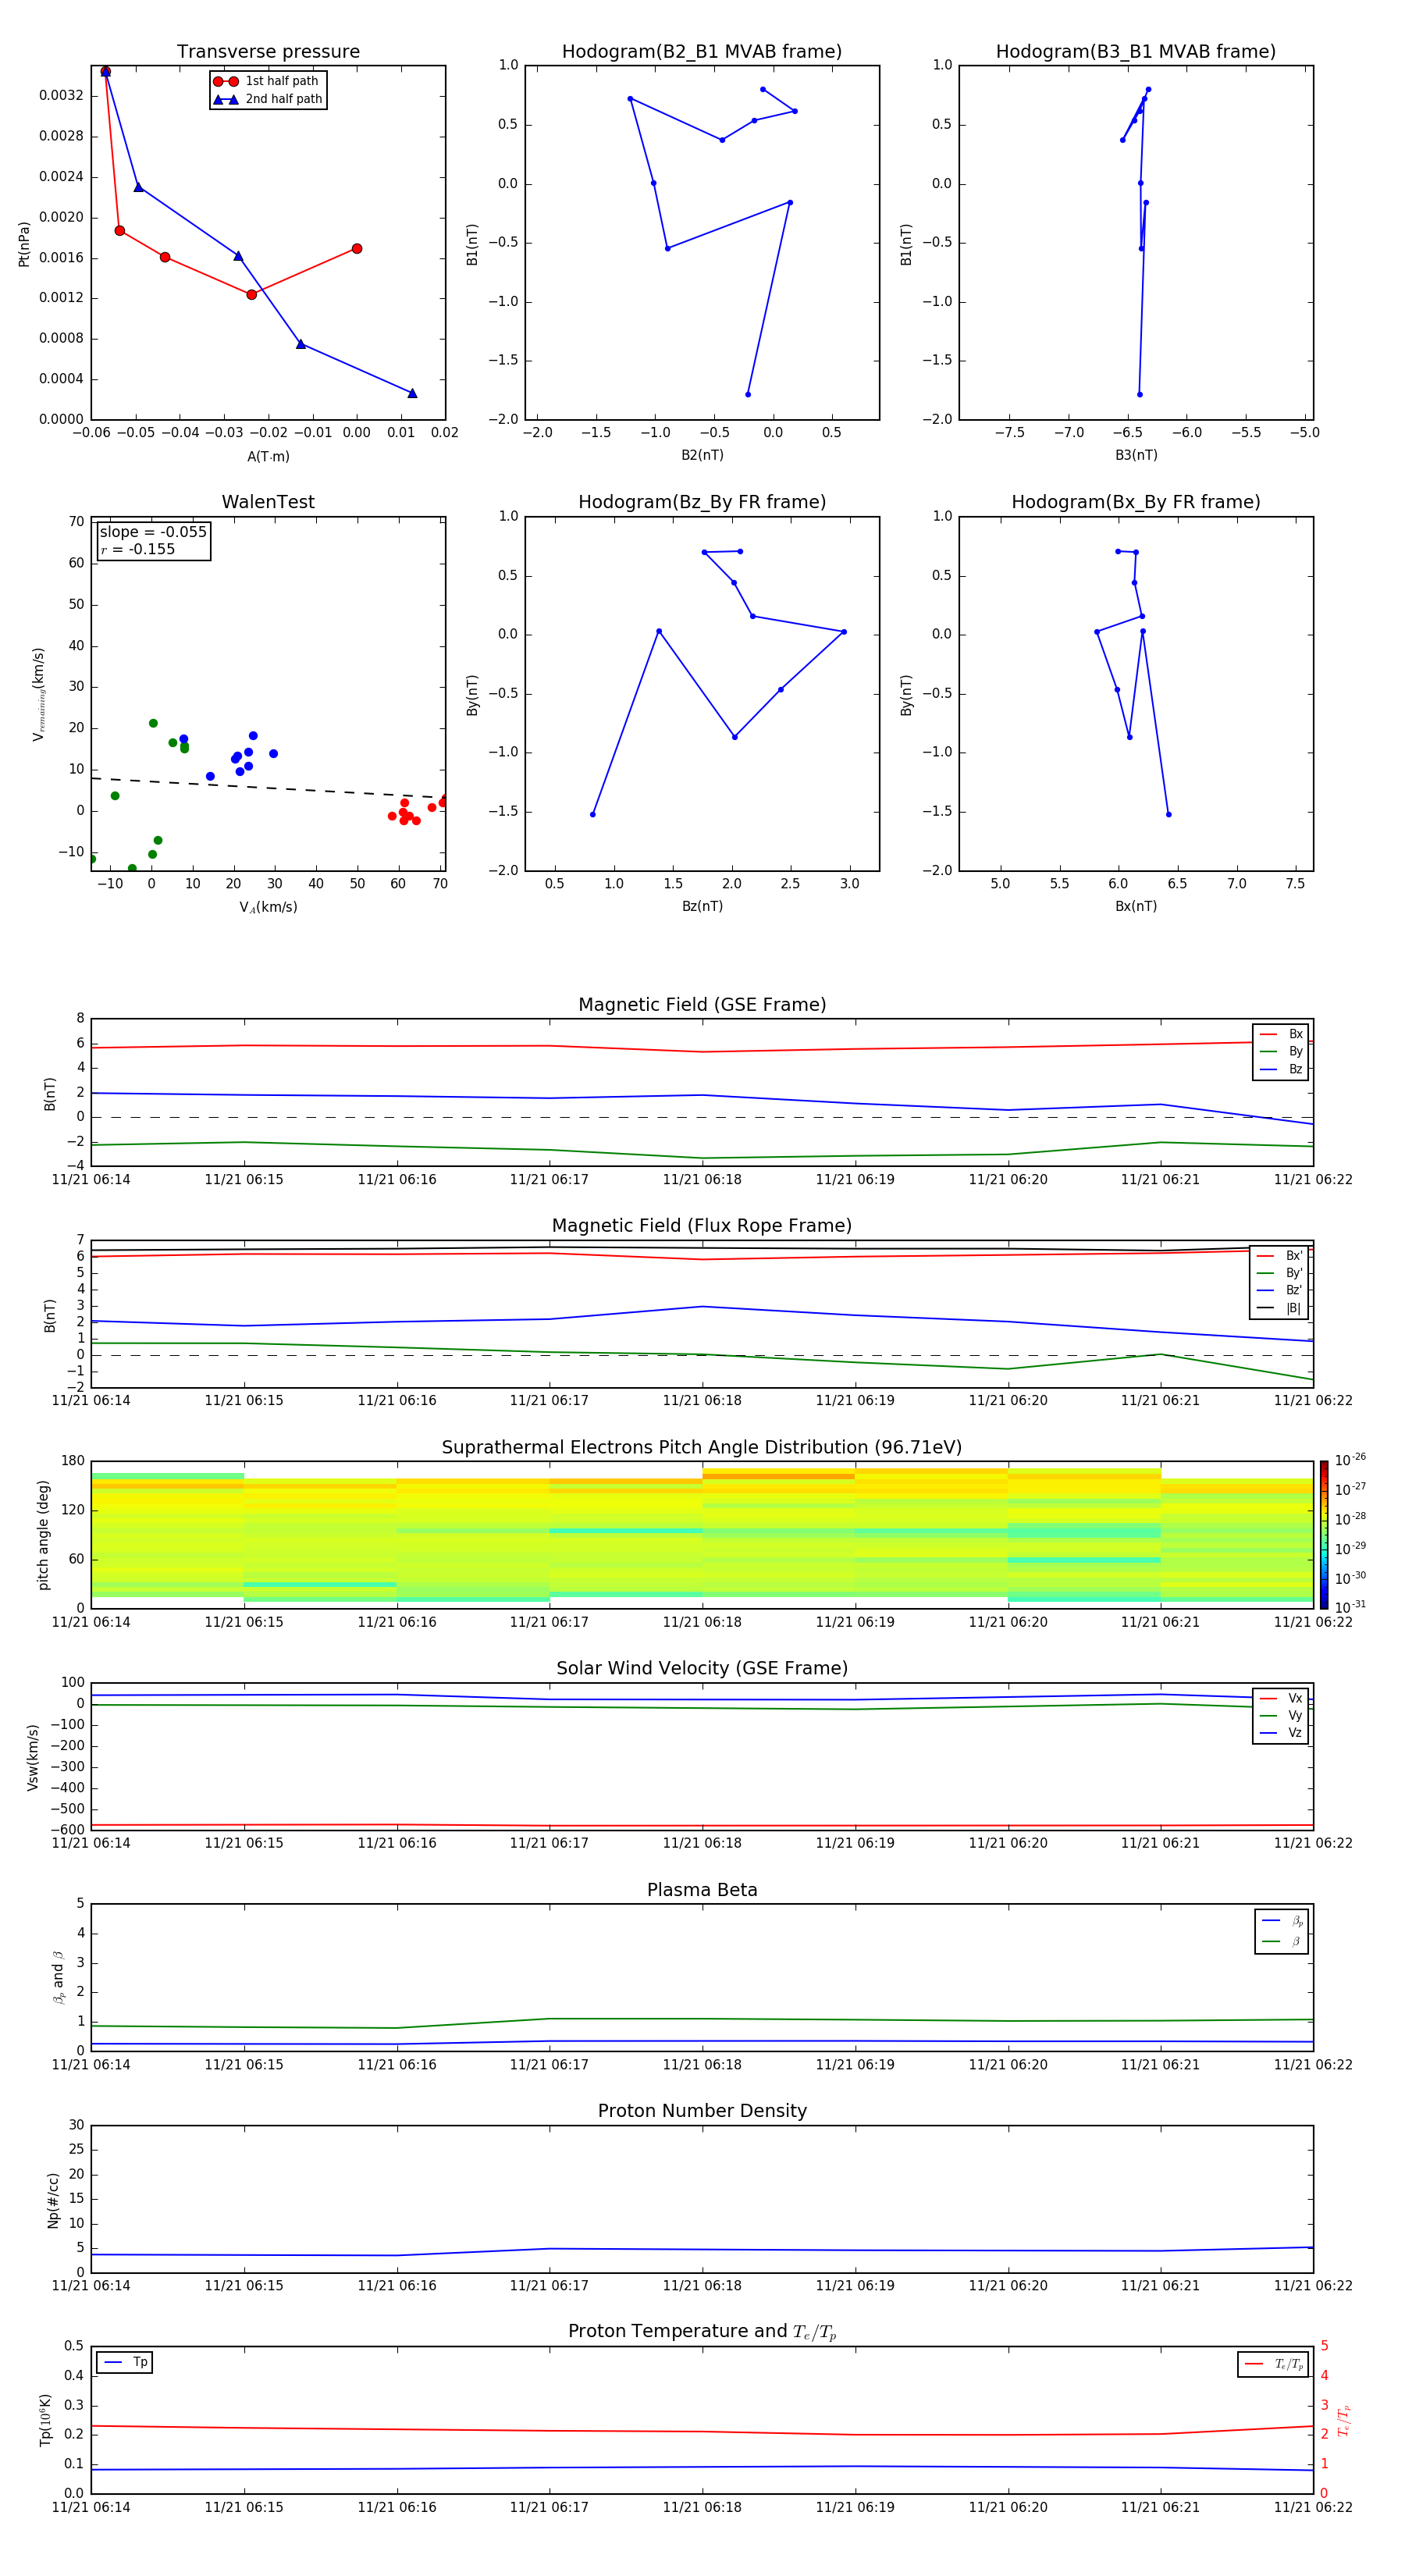Screen dimensions: 1405x2576
Task: Click the 'Transverse pressure' plot title
Action: 268,51
